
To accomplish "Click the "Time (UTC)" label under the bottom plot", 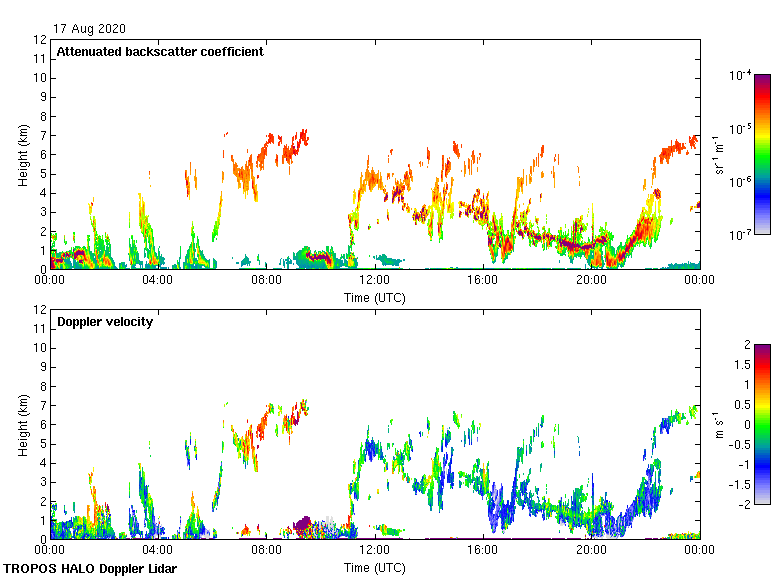I will [x=374, y=567].
